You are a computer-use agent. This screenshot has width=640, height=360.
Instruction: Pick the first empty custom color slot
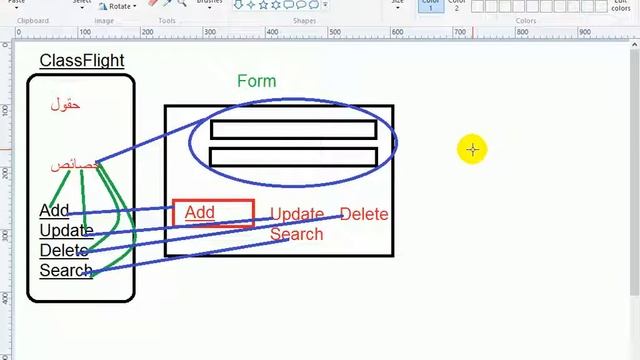tap(478, 6)
